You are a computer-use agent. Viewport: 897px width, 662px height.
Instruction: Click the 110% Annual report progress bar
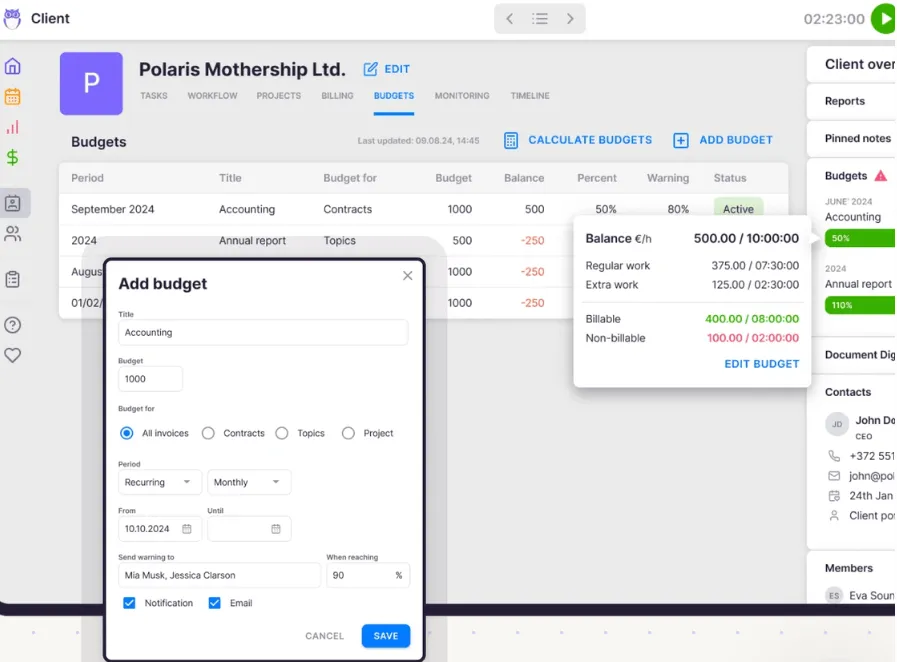860,305
